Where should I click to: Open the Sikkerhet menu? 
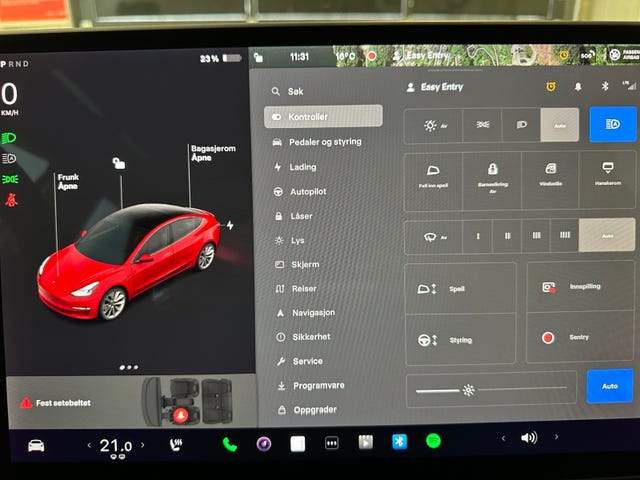pos(303,337)
